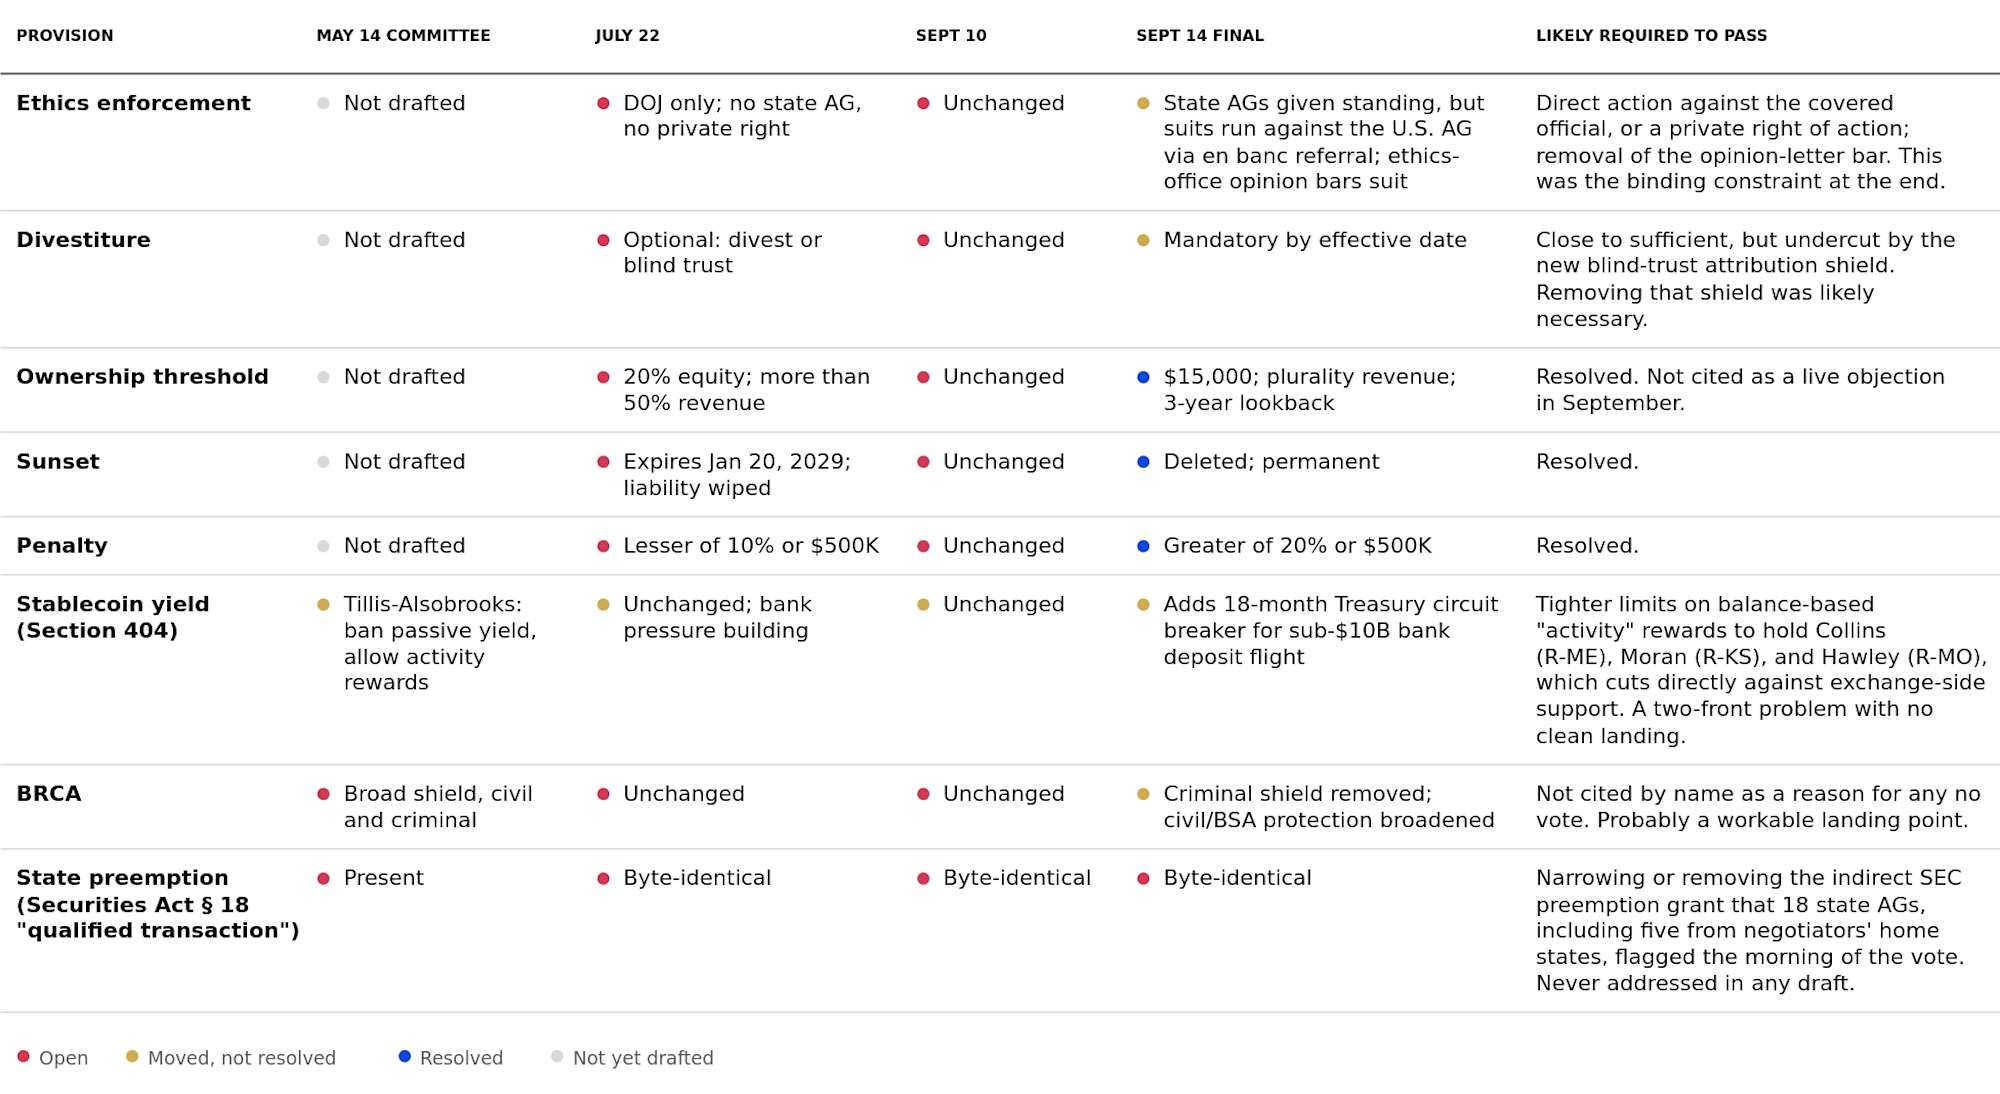Click the 'LIKELY REQUIRED TO PASS' column header
Screen dimensions: 2000x1094
(1651, 35)
